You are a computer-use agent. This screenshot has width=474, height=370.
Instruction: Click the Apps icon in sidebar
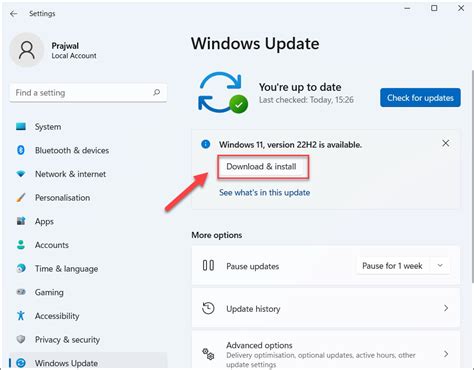[x=21, y=221]
